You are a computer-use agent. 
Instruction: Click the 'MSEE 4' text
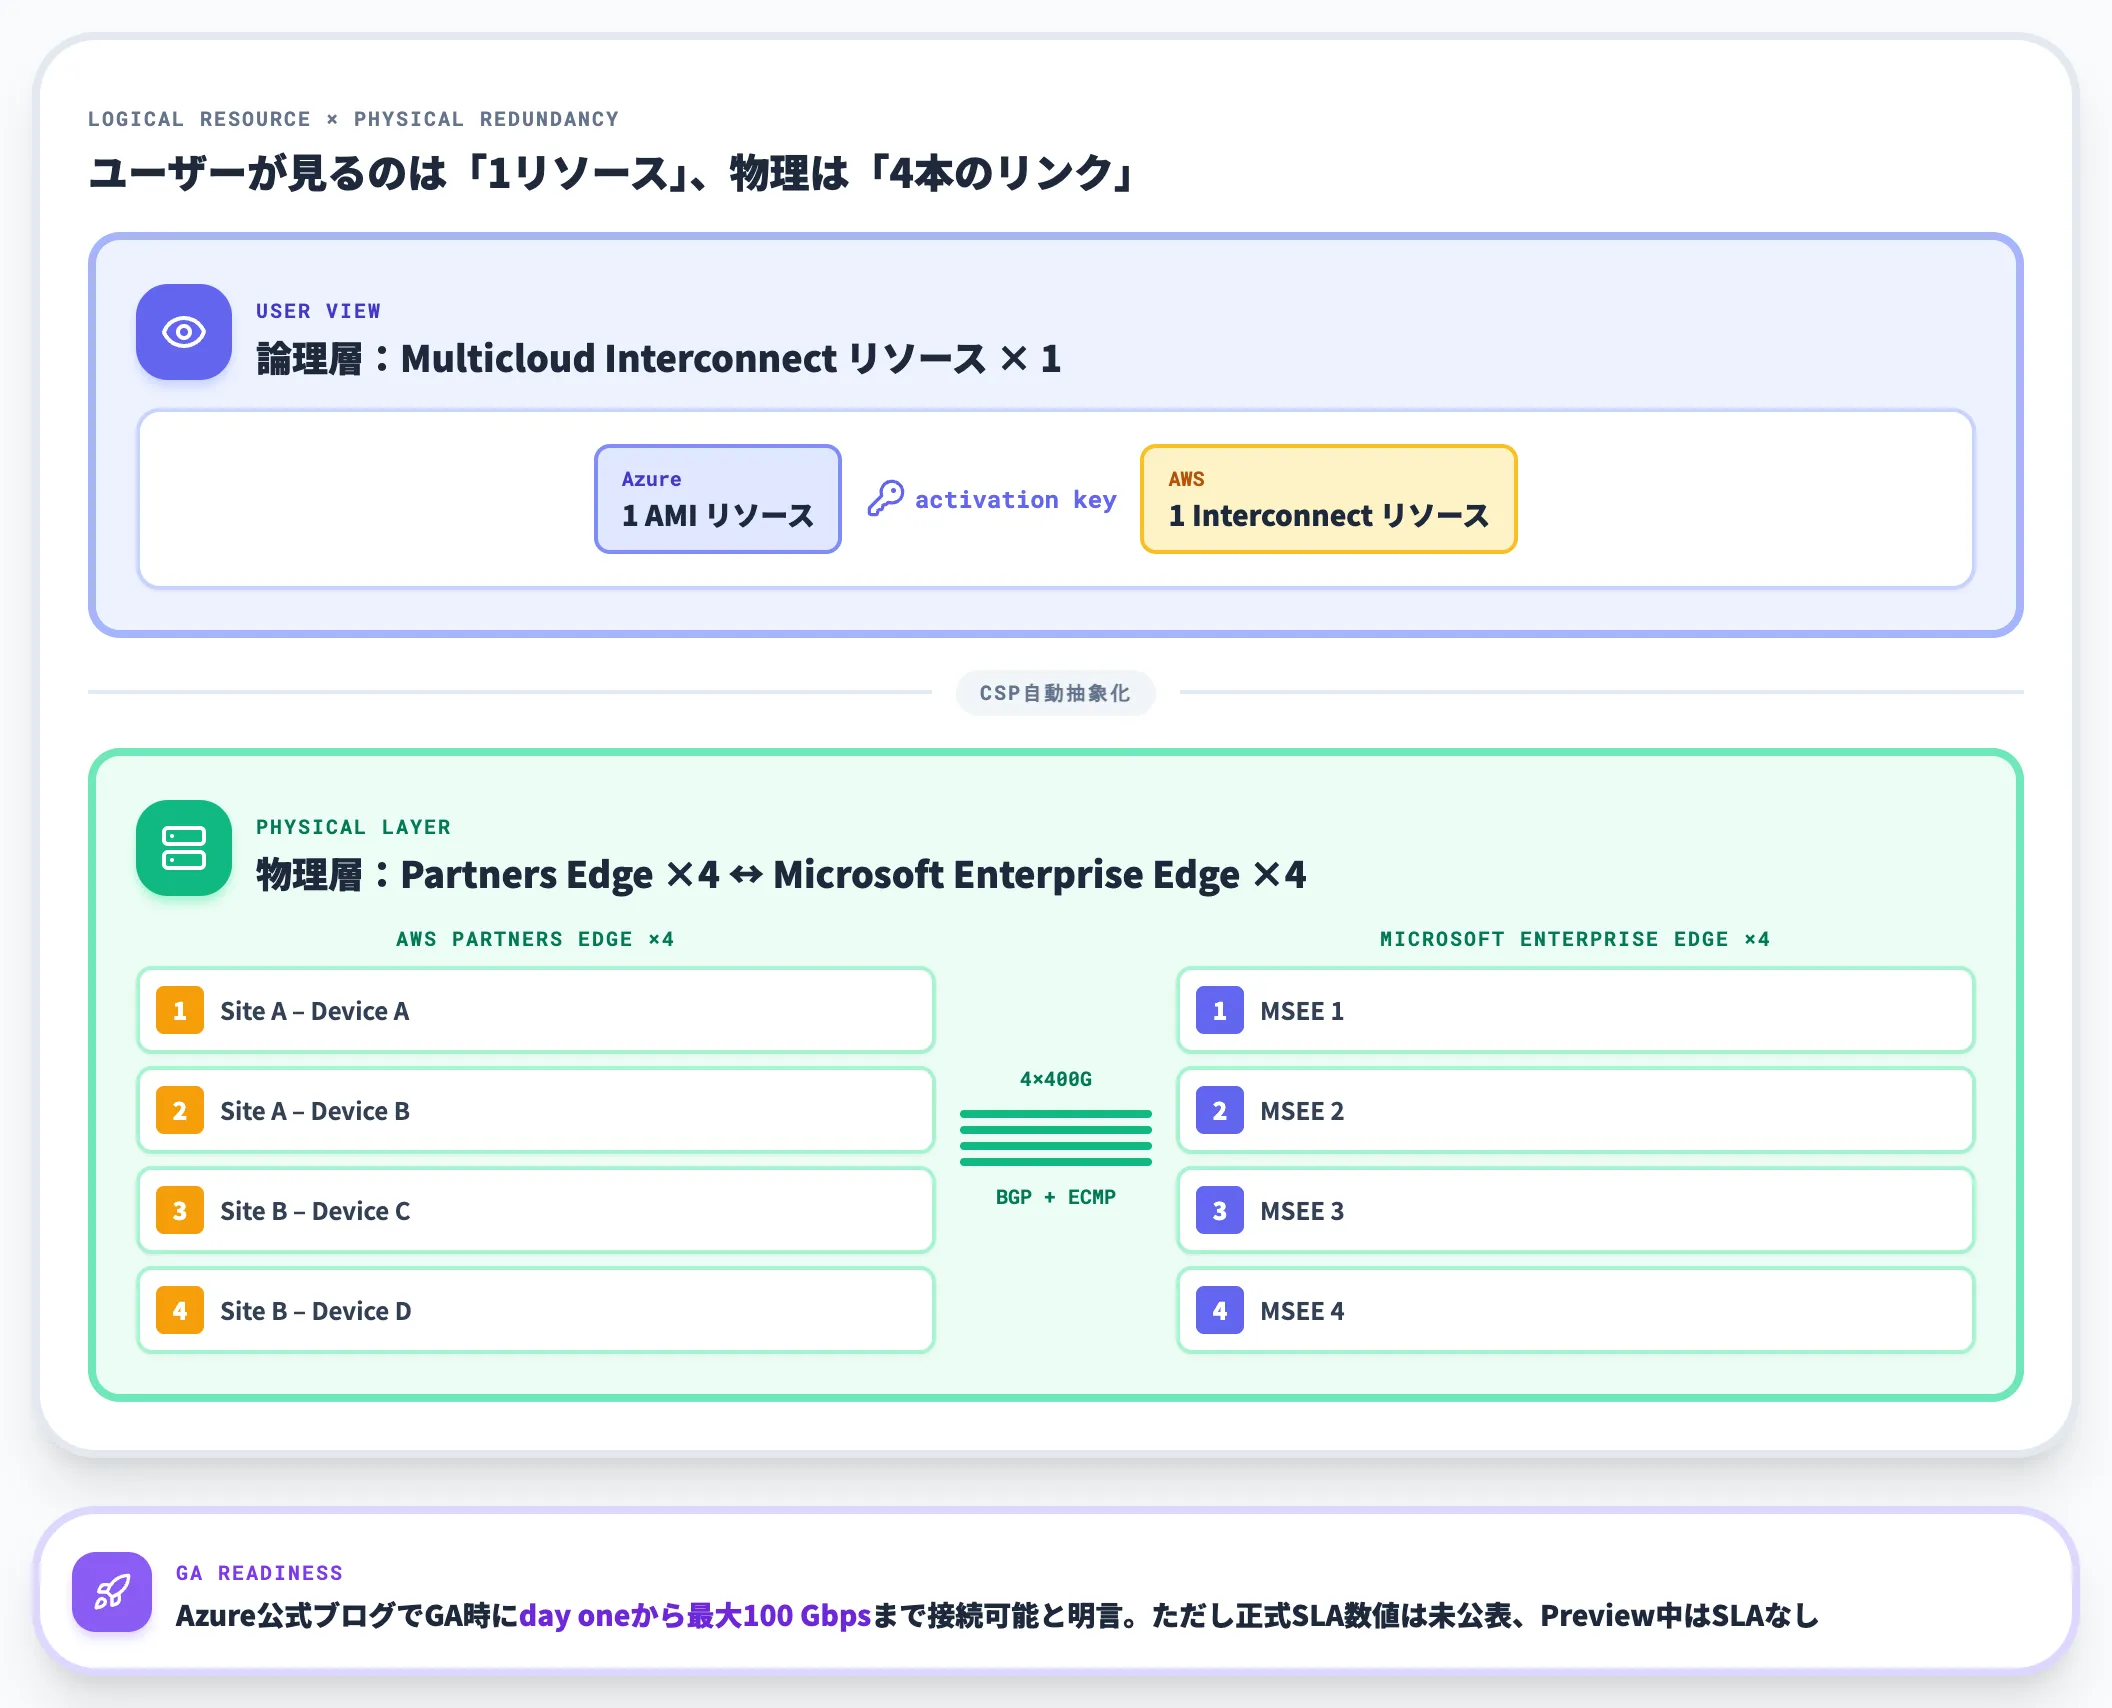[1302, 1311]
